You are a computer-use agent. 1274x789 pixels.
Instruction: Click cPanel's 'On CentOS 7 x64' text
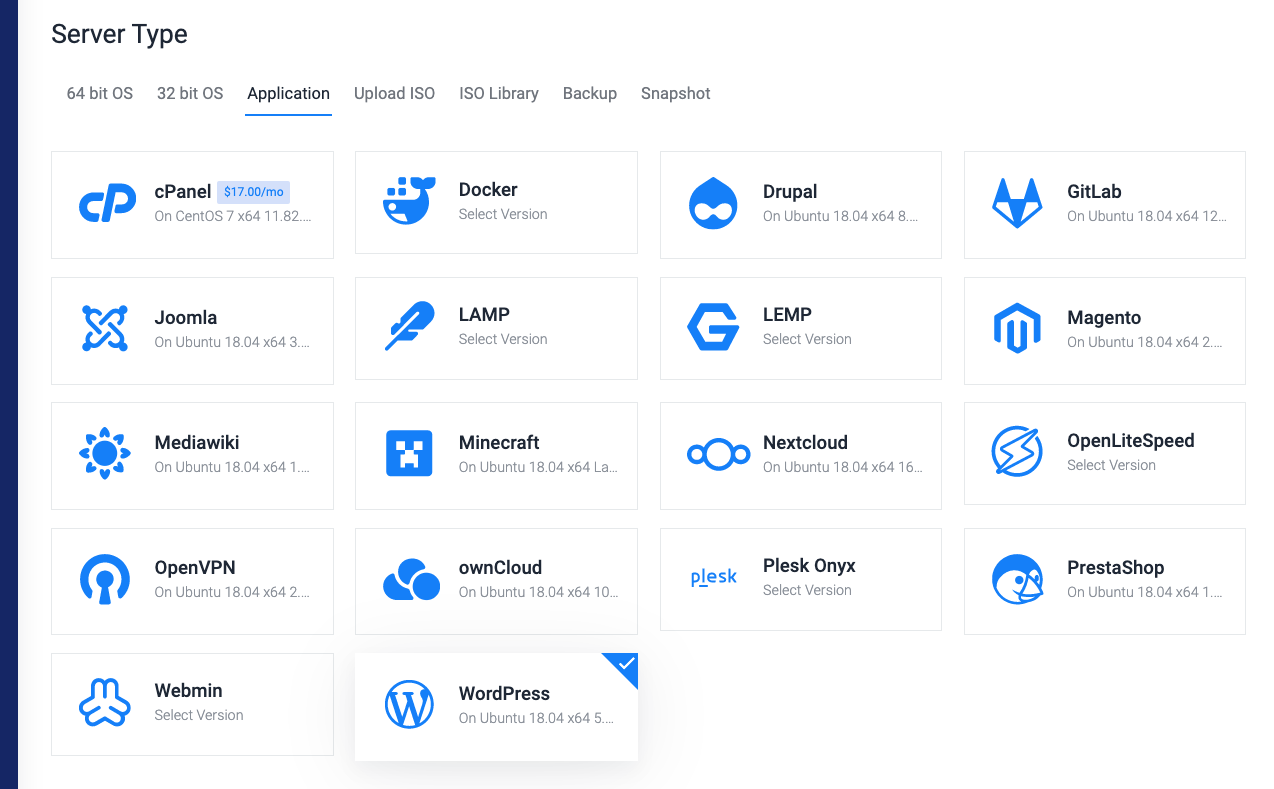point(233,216)
